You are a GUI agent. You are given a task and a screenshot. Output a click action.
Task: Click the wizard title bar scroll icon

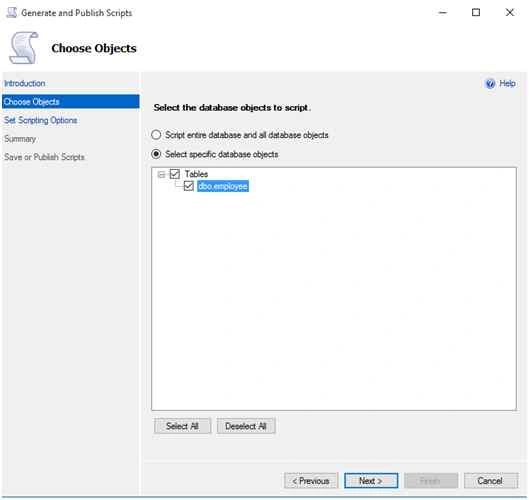[x=11, y=12]
